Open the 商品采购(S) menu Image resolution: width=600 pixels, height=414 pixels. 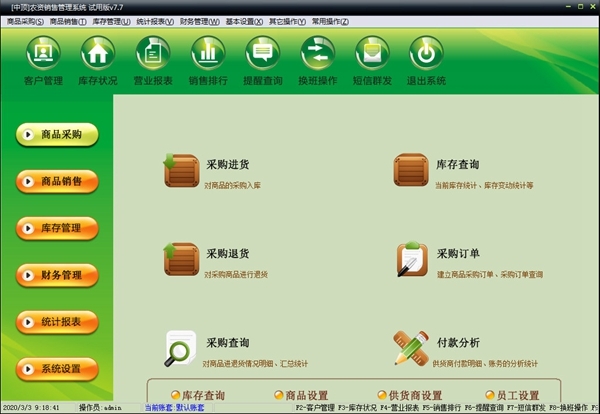(25, 22)
